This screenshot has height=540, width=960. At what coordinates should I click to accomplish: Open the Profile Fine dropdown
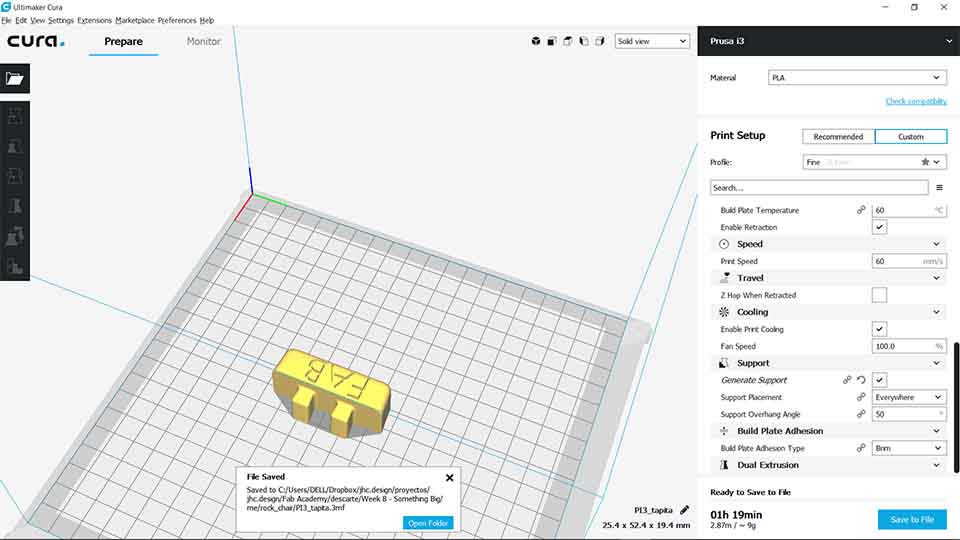click(874, 162)
